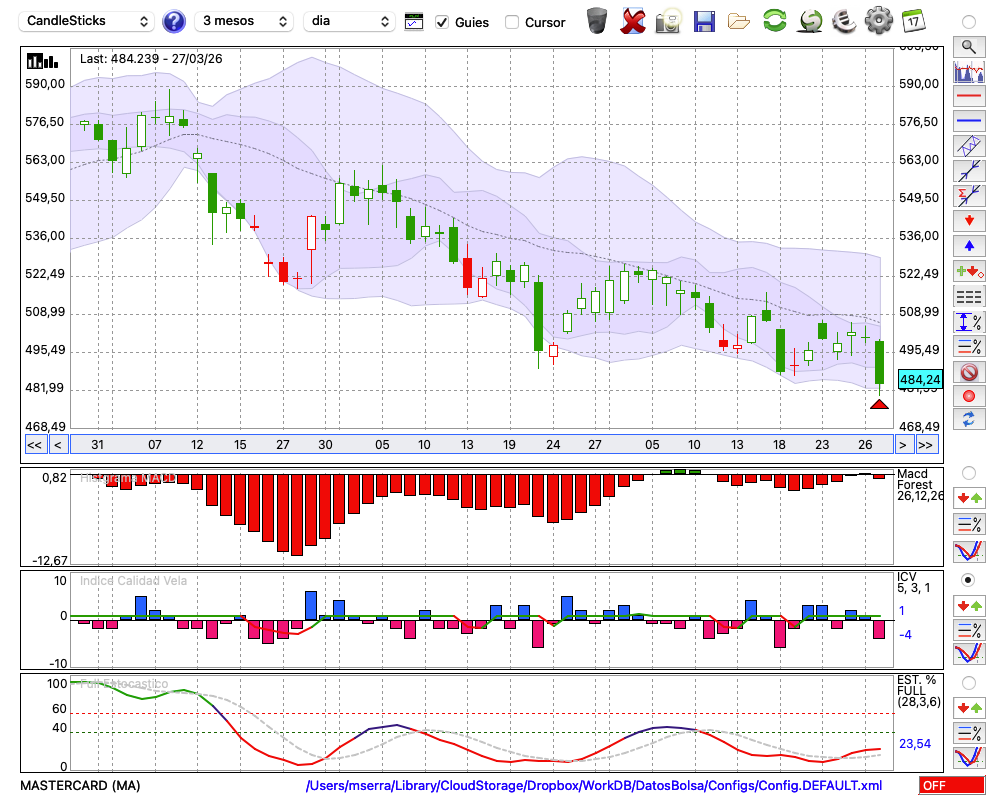1000x800 pixels.
Task: Open the settings gear icon
Action: coord(878,20)
